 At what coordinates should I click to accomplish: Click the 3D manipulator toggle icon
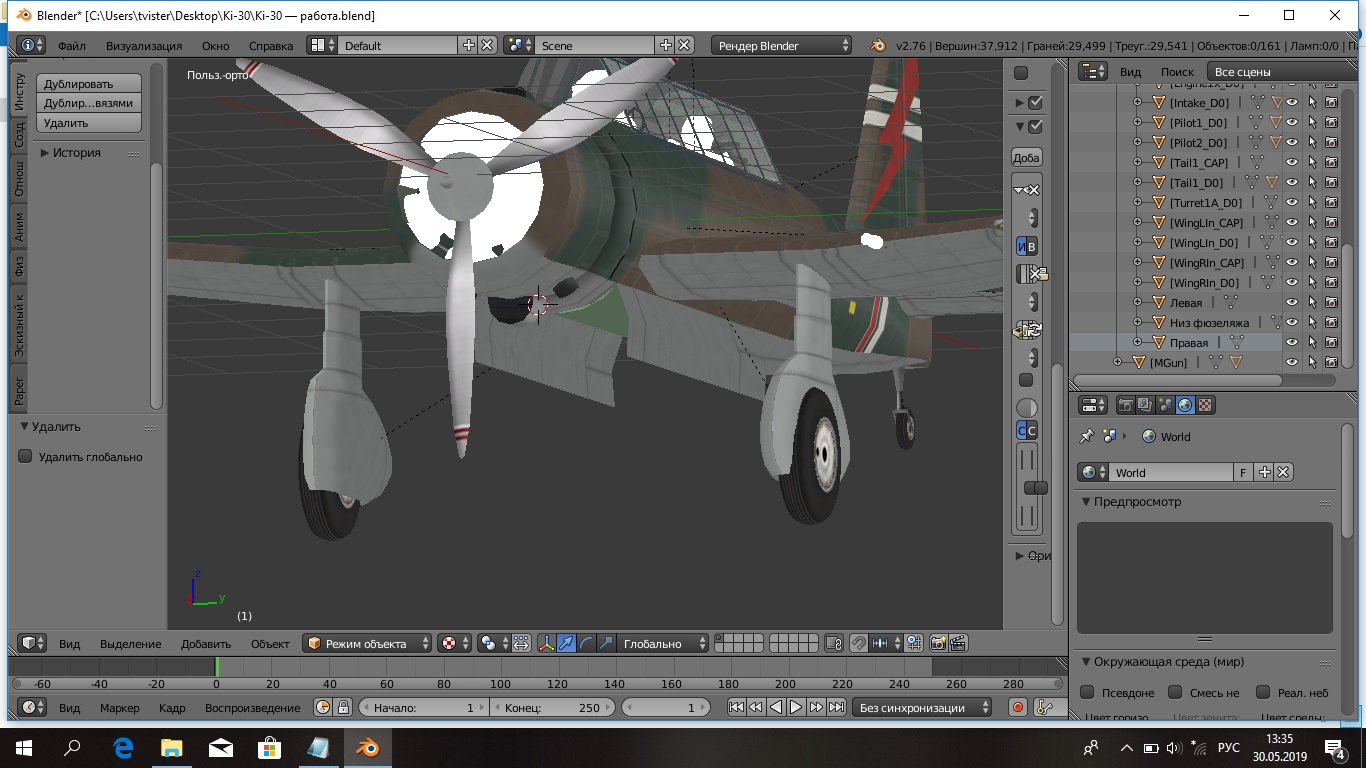click(545, 644)
